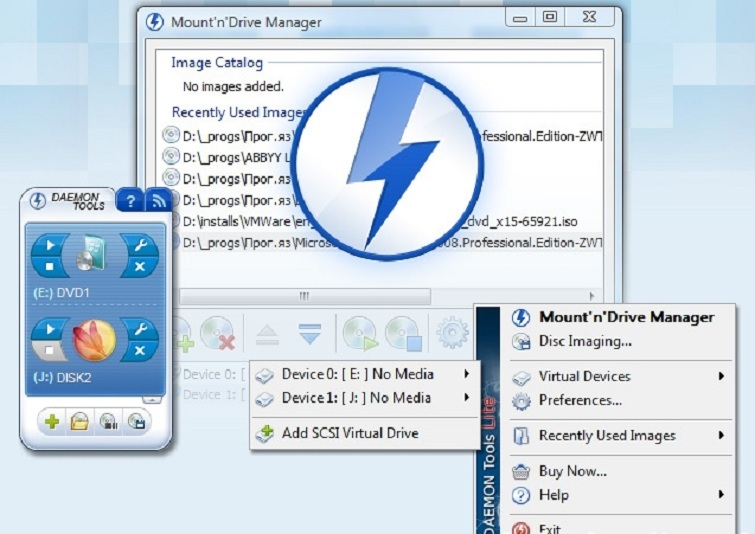Select Add SCSI Virtual Drive
Image resolution: width=755 pixels, height=534 pixels.
click(x=349, y=433)
